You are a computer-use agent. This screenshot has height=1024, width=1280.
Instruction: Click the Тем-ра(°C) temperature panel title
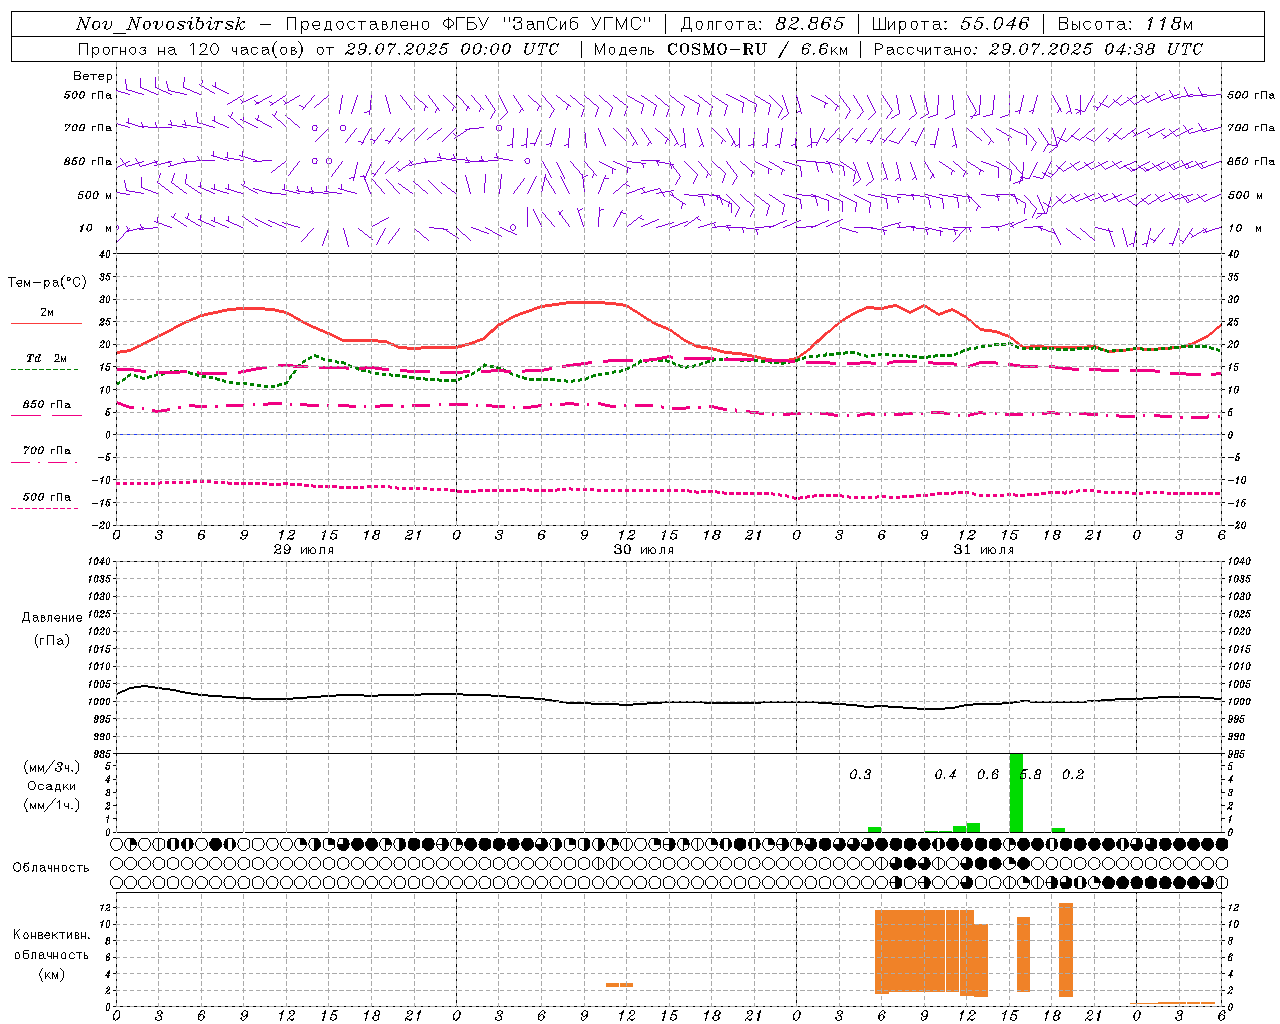tap(48, 283)
